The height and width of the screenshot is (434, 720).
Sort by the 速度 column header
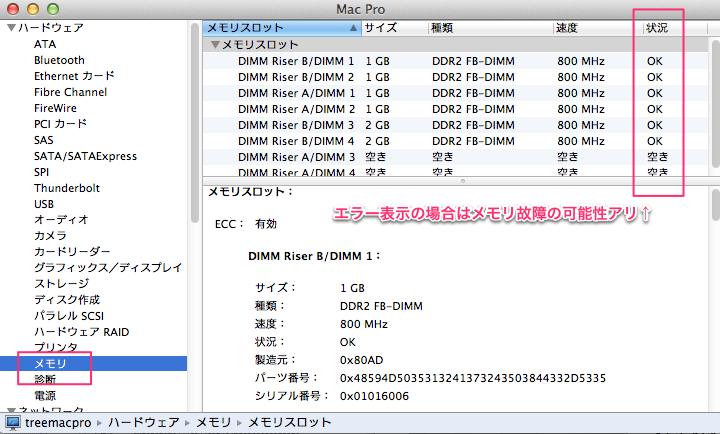(598, 28)
